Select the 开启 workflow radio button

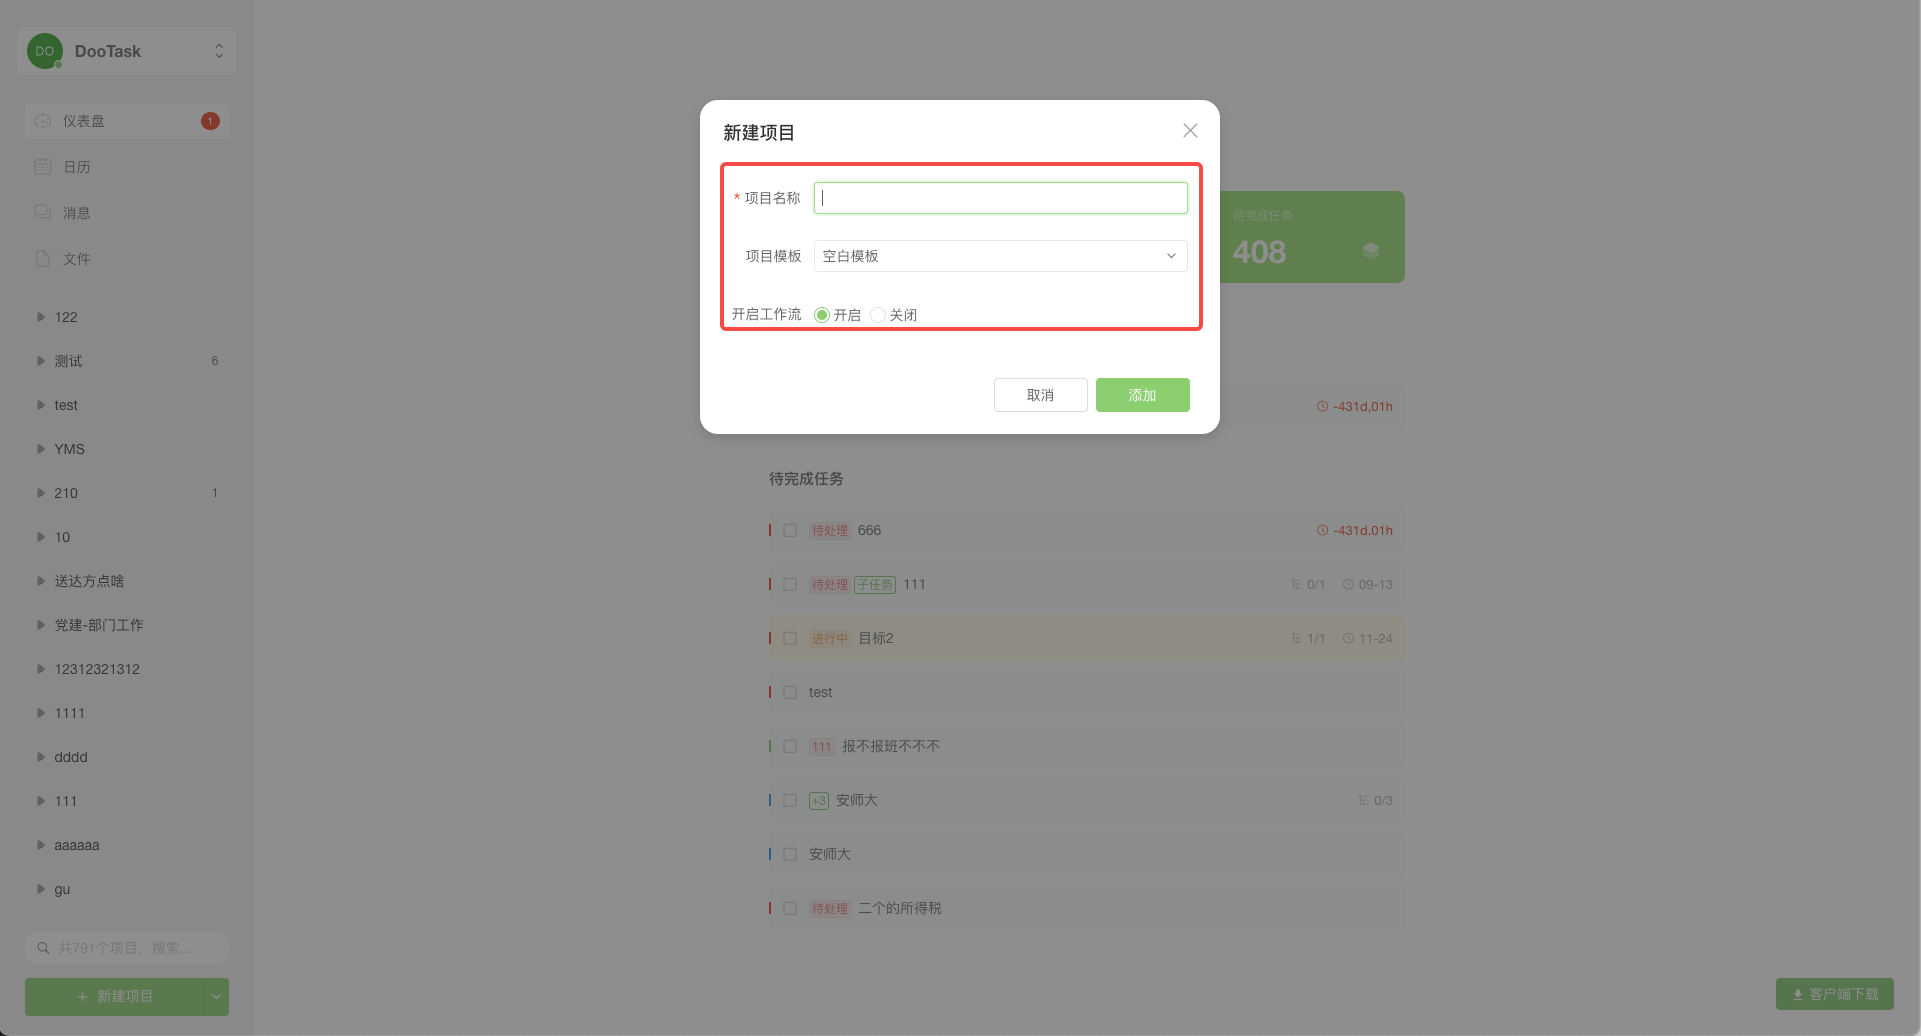pos(822,314)
